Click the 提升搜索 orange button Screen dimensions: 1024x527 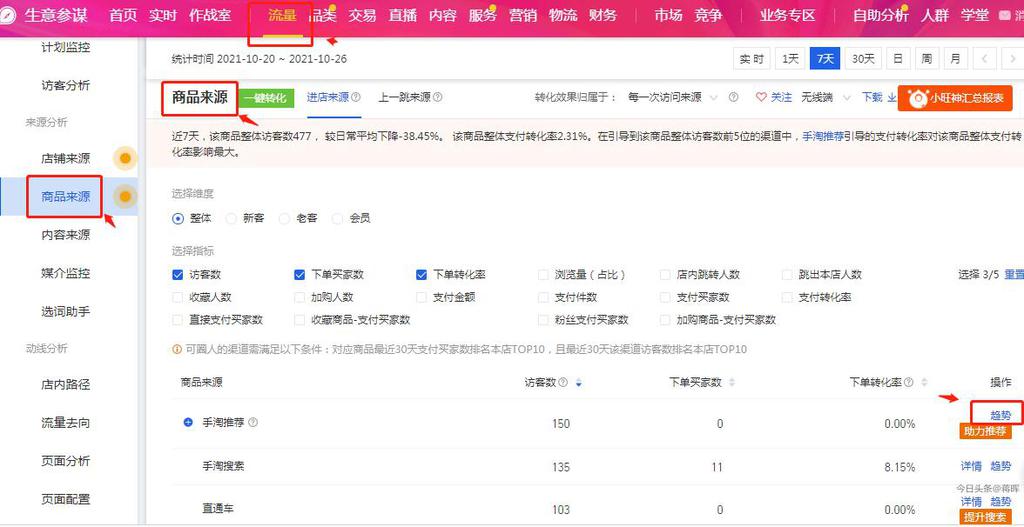click(x=985, y=516)
